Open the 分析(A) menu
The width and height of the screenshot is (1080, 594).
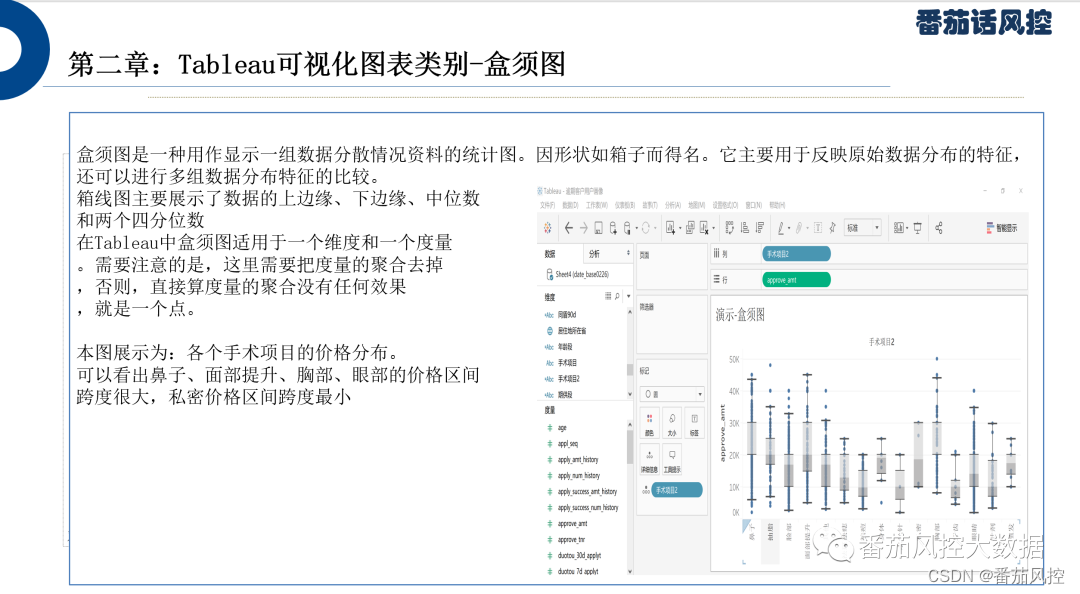tap(672, 205)
